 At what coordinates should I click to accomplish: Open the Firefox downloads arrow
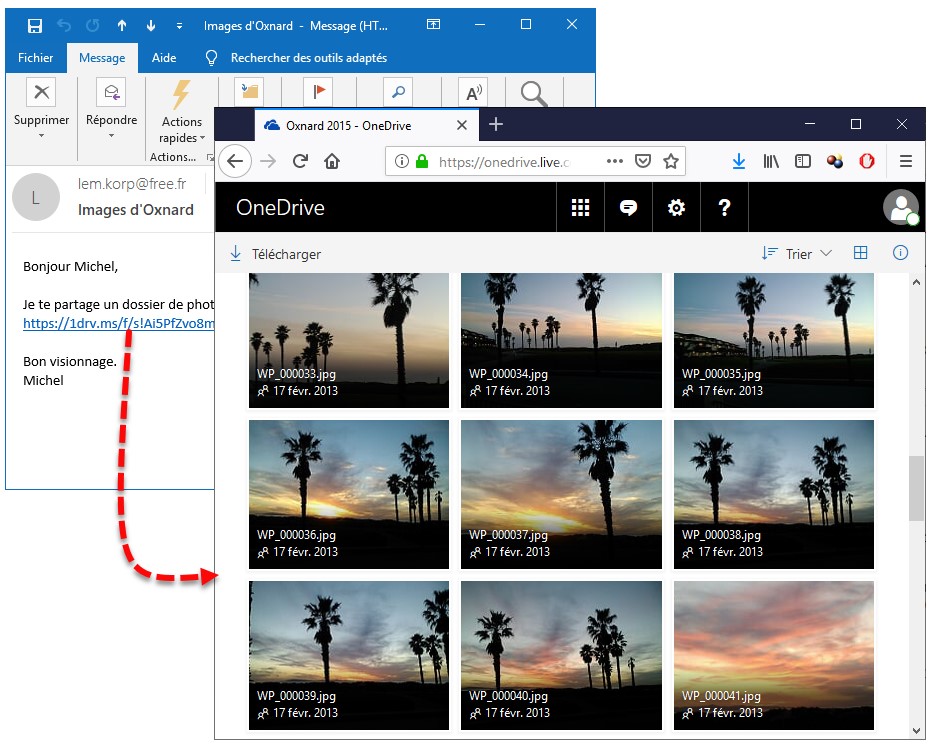pyautogui.click(x=739, y=161)
